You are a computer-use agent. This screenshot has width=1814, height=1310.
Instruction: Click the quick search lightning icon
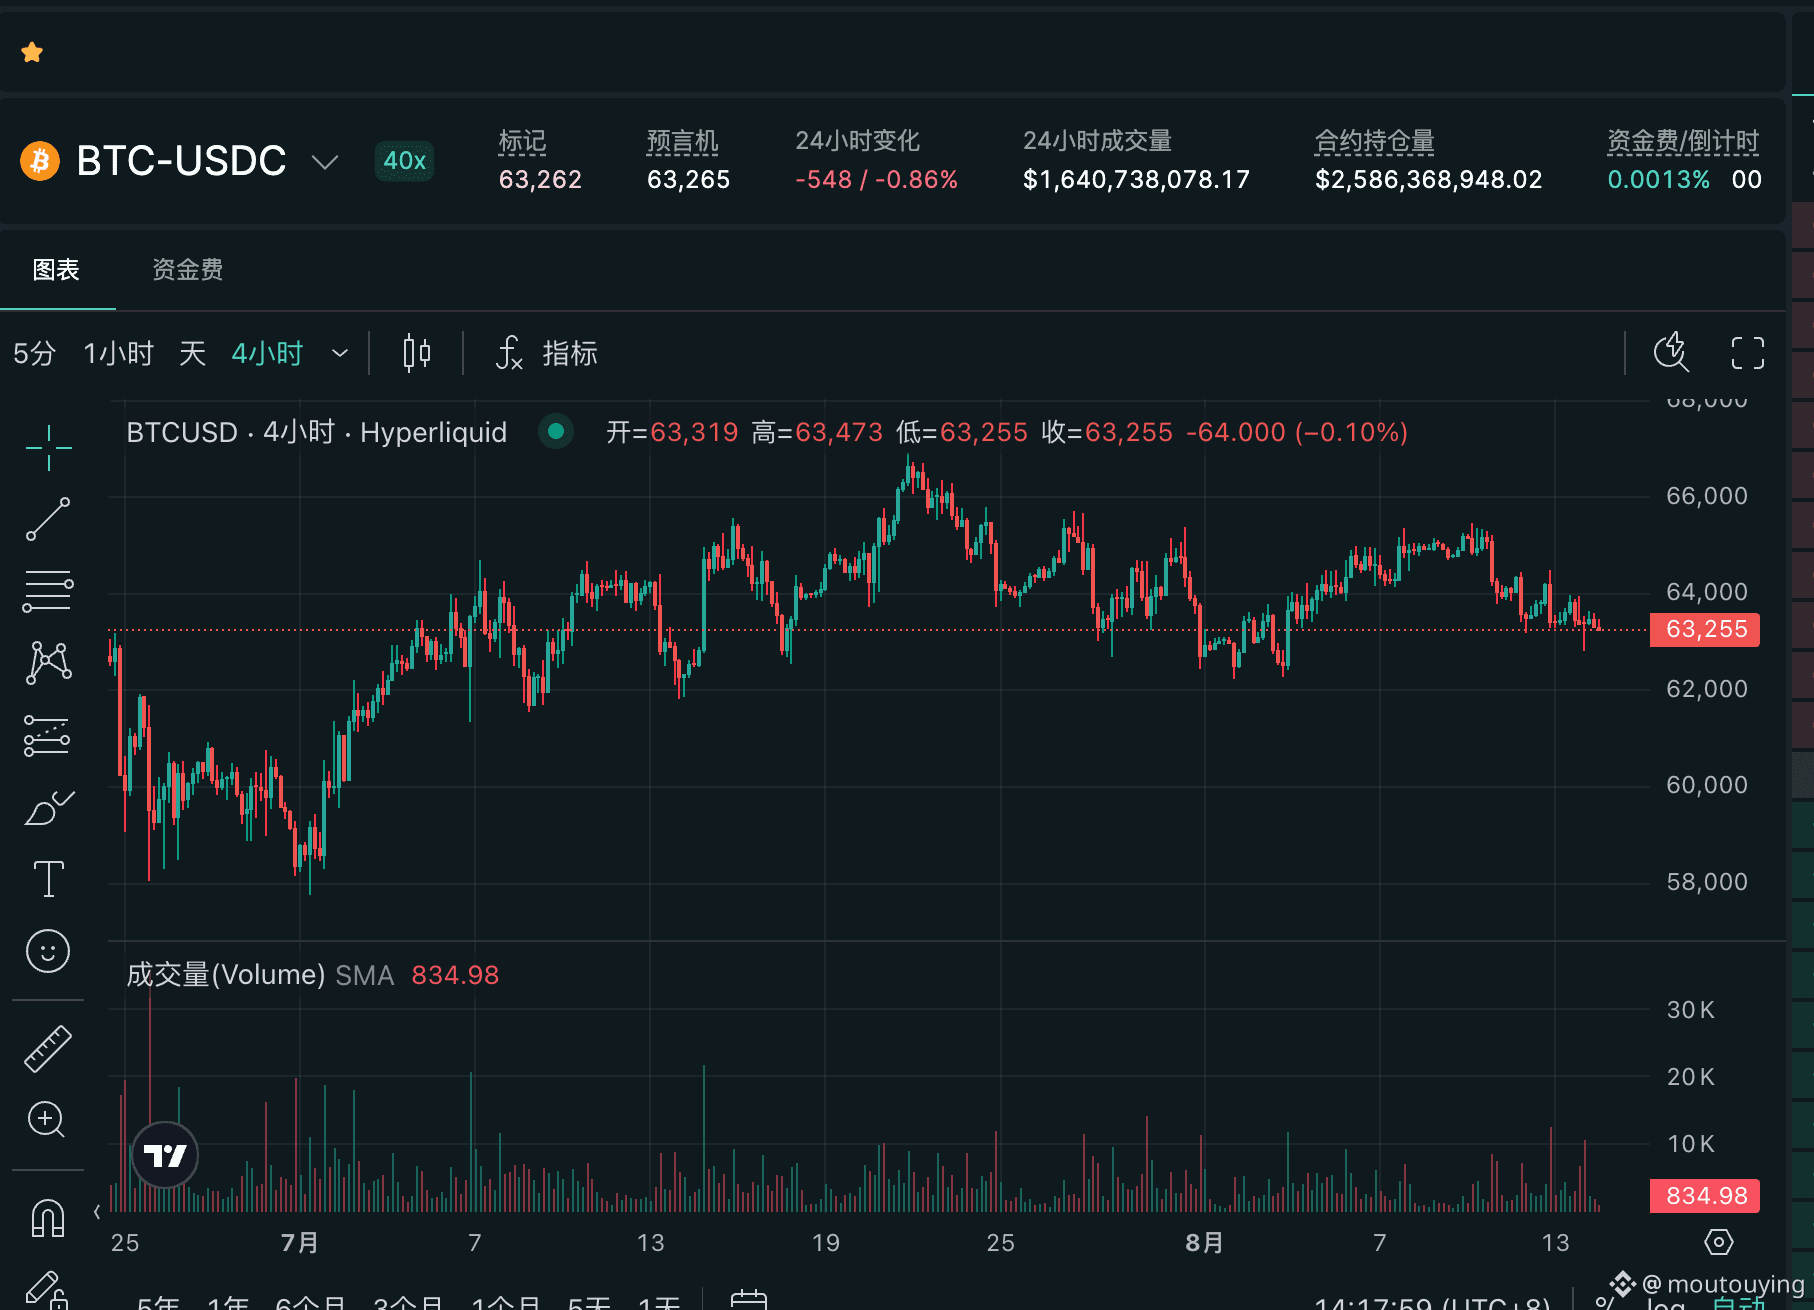pos(1671,352)
